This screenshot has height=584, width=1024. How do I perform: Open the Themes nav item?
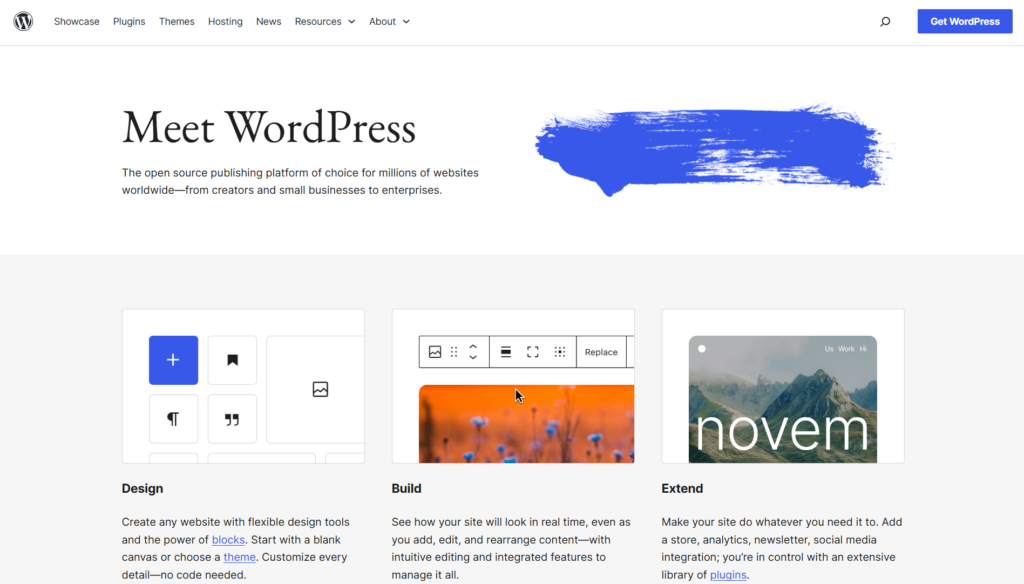[176, 22]
